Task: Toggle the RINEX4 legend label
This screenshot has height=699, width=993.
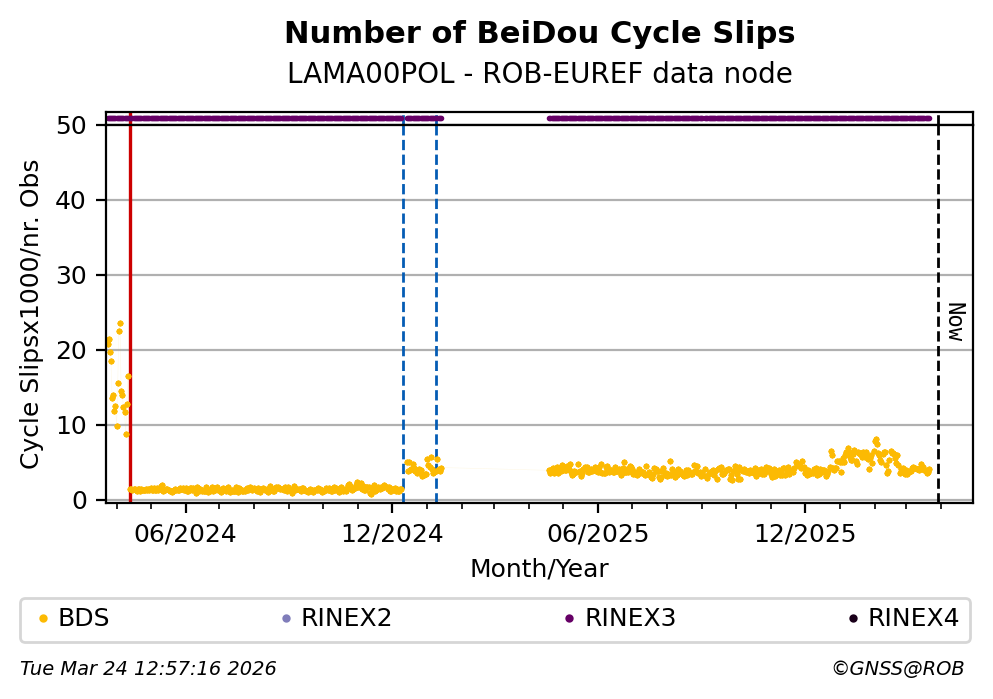Action: click(x=913, y=619)
